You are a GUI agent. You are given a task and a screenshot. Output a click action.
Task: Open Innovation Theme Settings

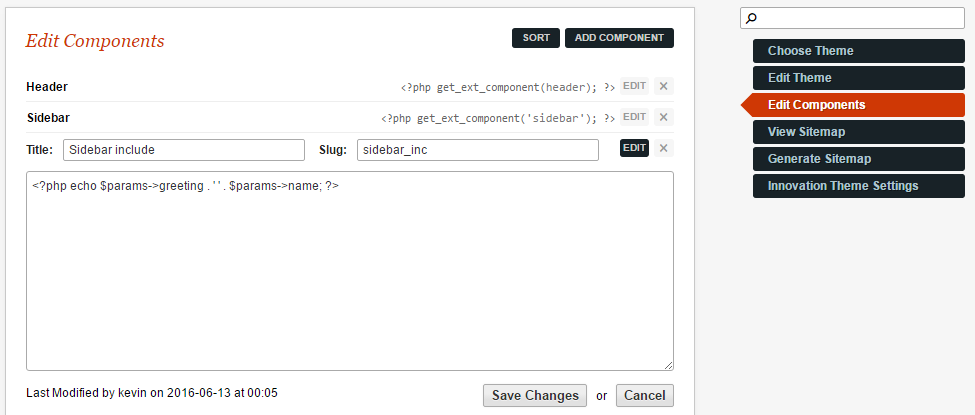859,186
